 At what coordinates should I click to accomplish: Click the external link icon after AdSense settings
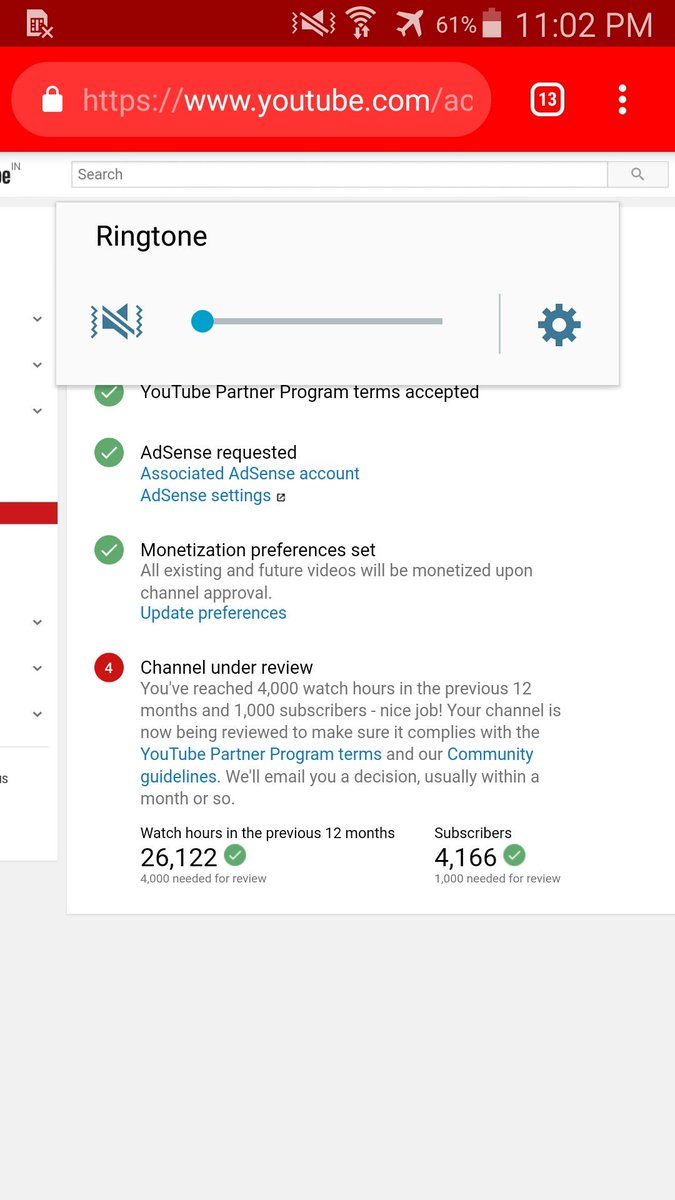point(281,497)
